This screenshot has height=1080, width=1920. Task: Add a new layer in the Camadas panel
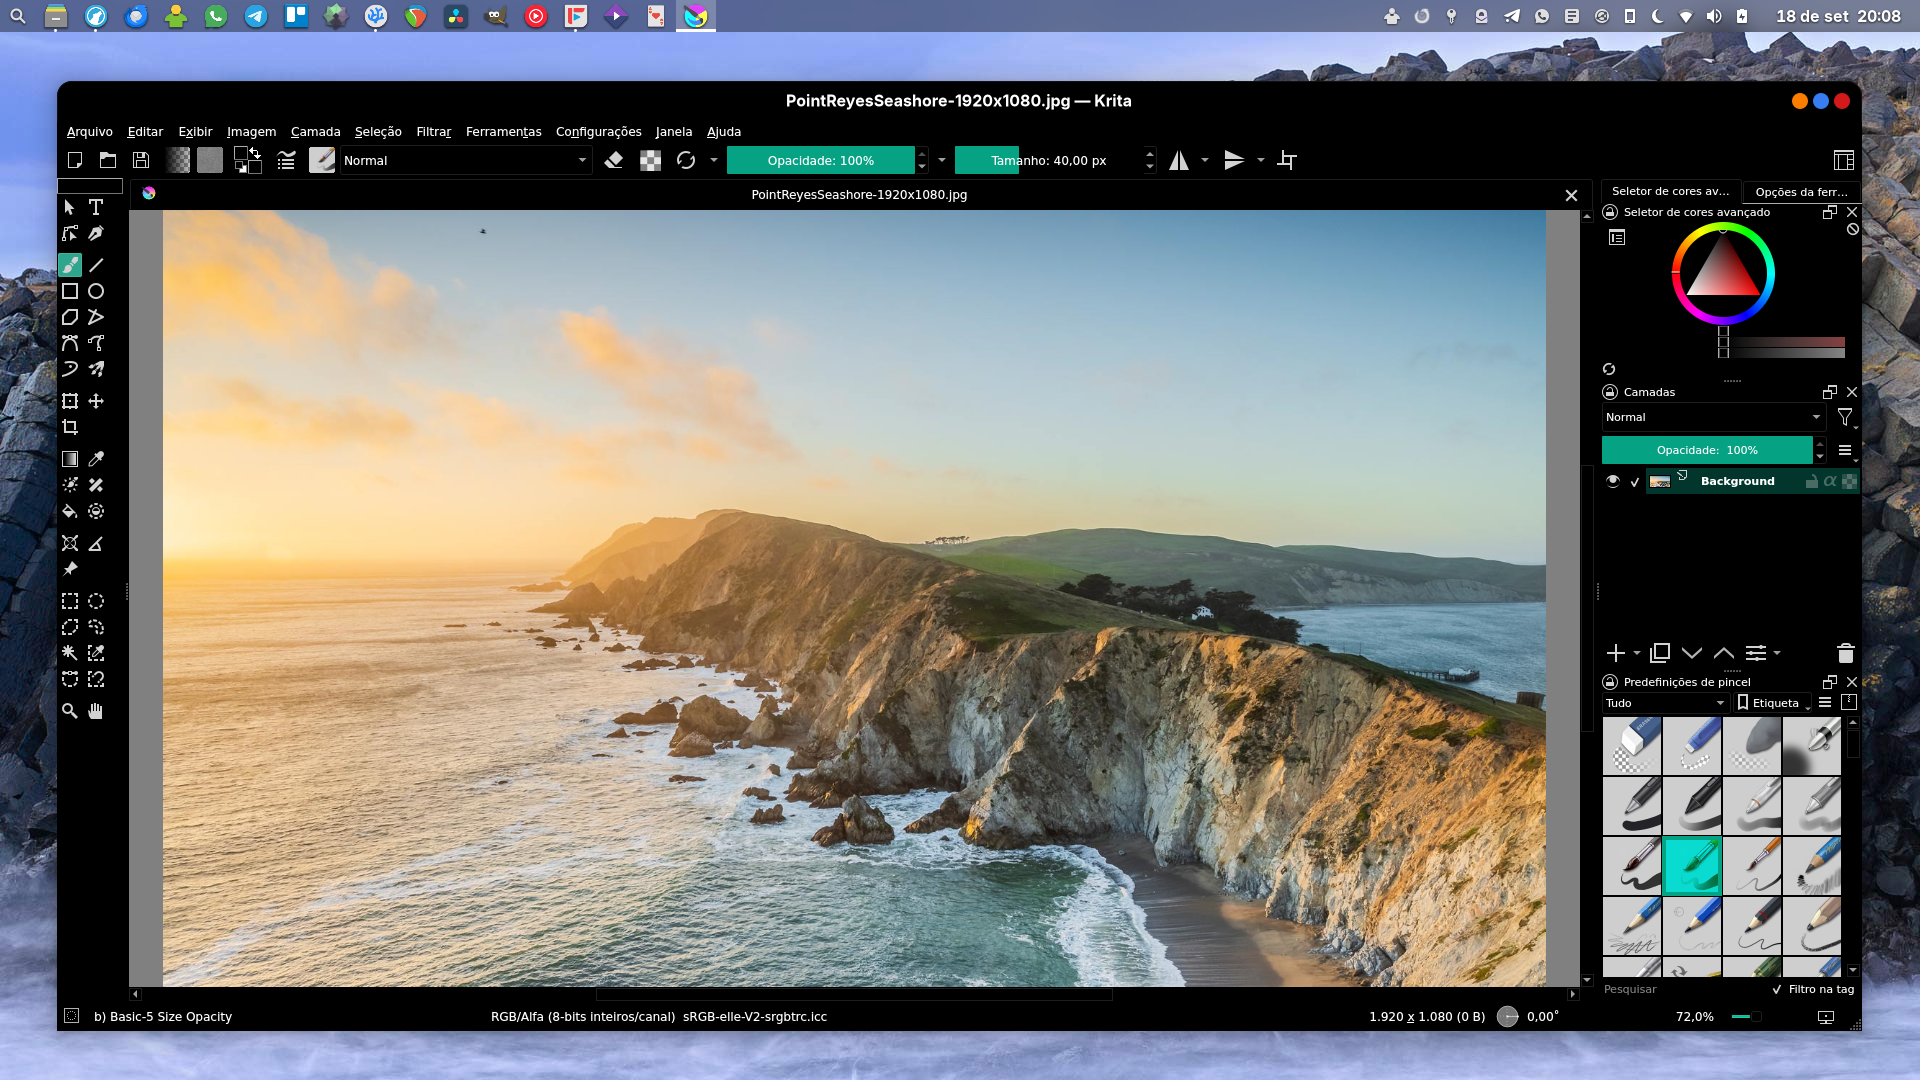pyautogui.click(x=1616, y=653)
